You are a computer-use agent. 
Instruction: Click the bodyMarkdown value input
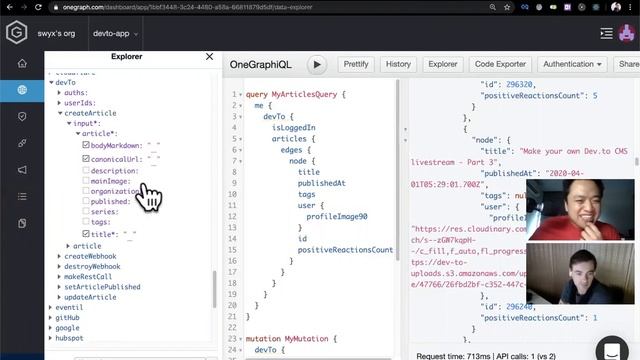coord(153,145)
